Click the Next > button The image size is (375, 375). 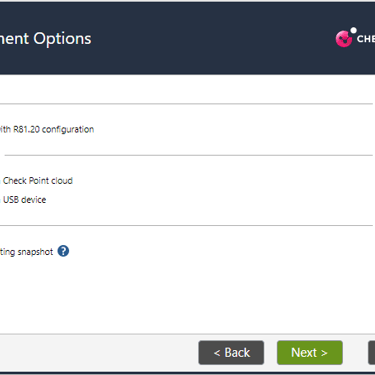point(310,353)
